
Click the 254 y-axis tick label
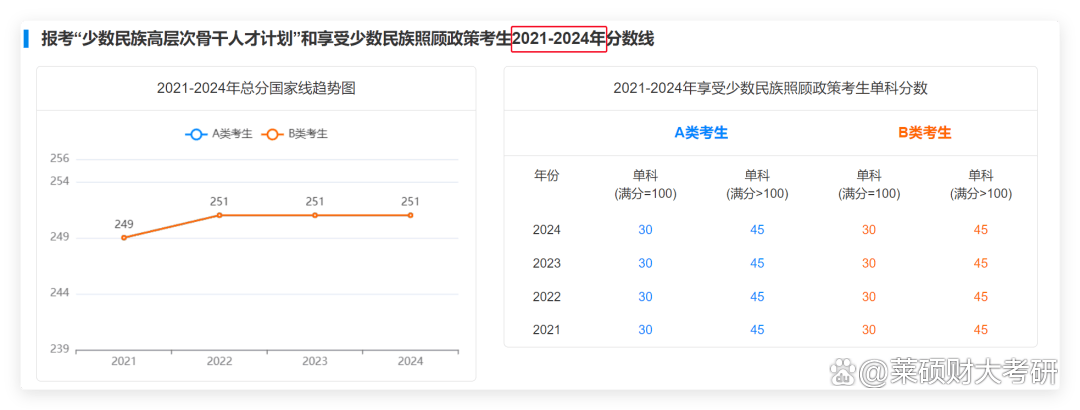tap(60, 181)
